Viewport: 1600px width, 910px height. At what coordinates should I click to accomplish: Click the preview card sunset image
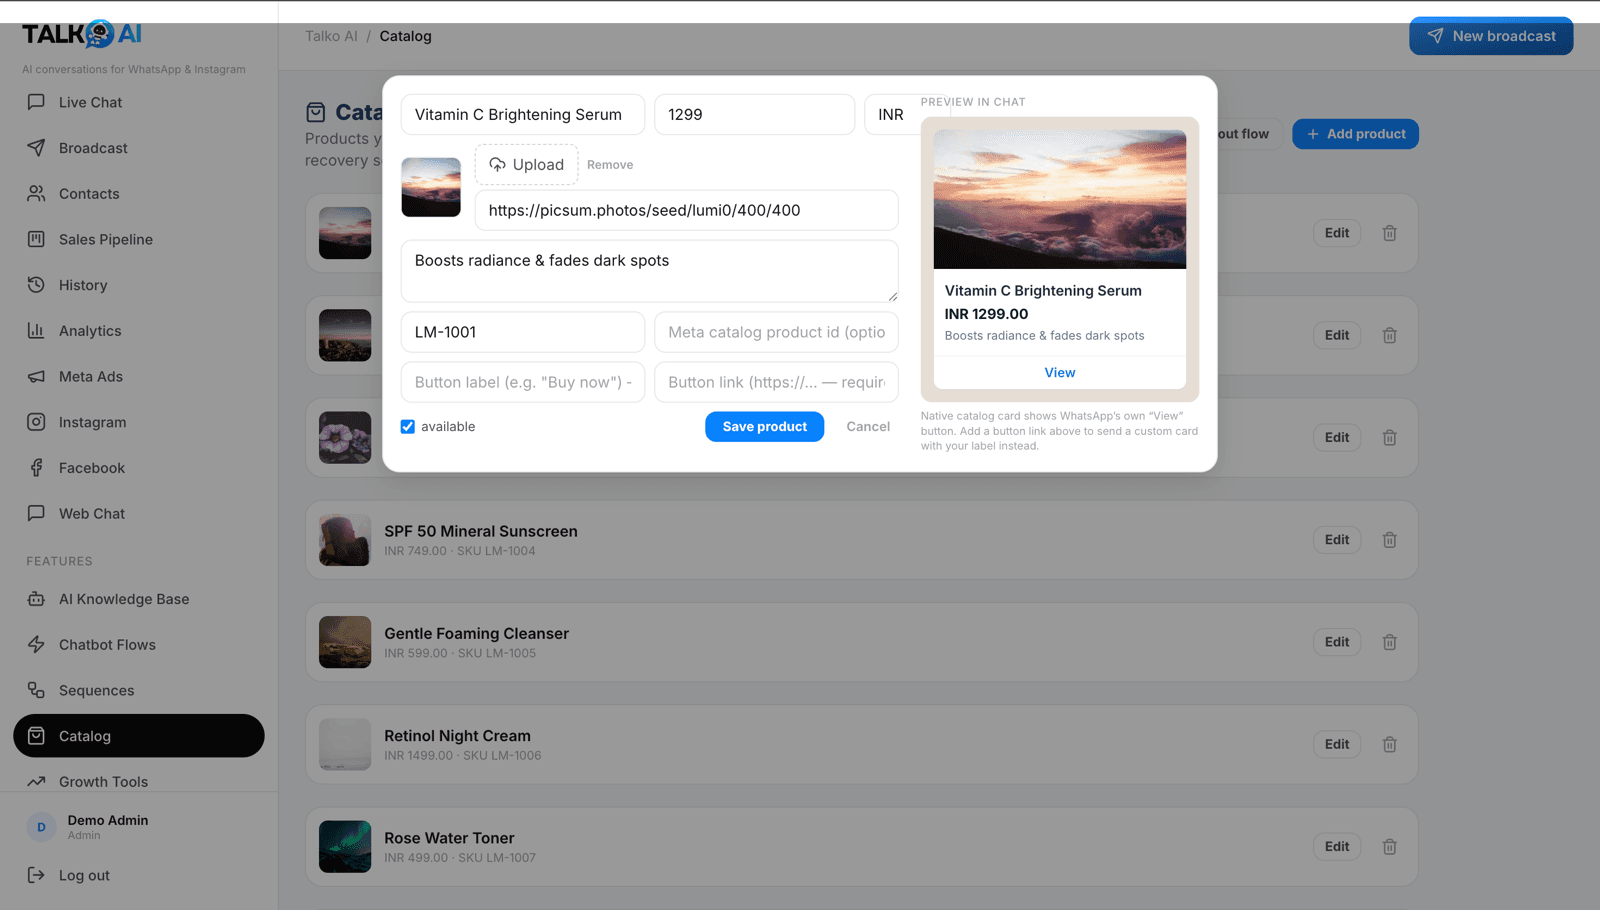pyautogui.click(x=1060, y=199)
